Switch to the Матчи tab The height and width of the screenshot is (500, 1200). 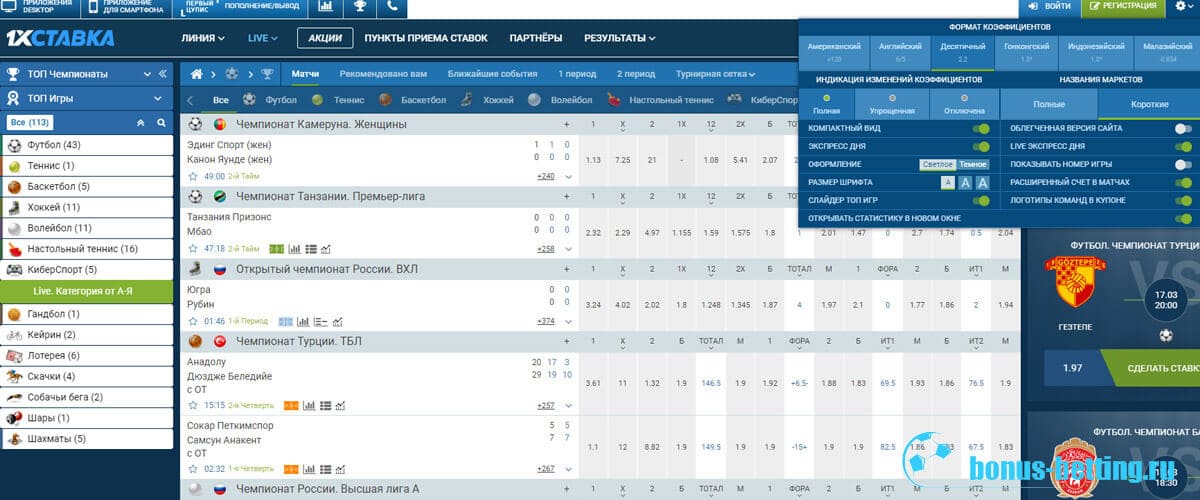(x=305, y=74)
